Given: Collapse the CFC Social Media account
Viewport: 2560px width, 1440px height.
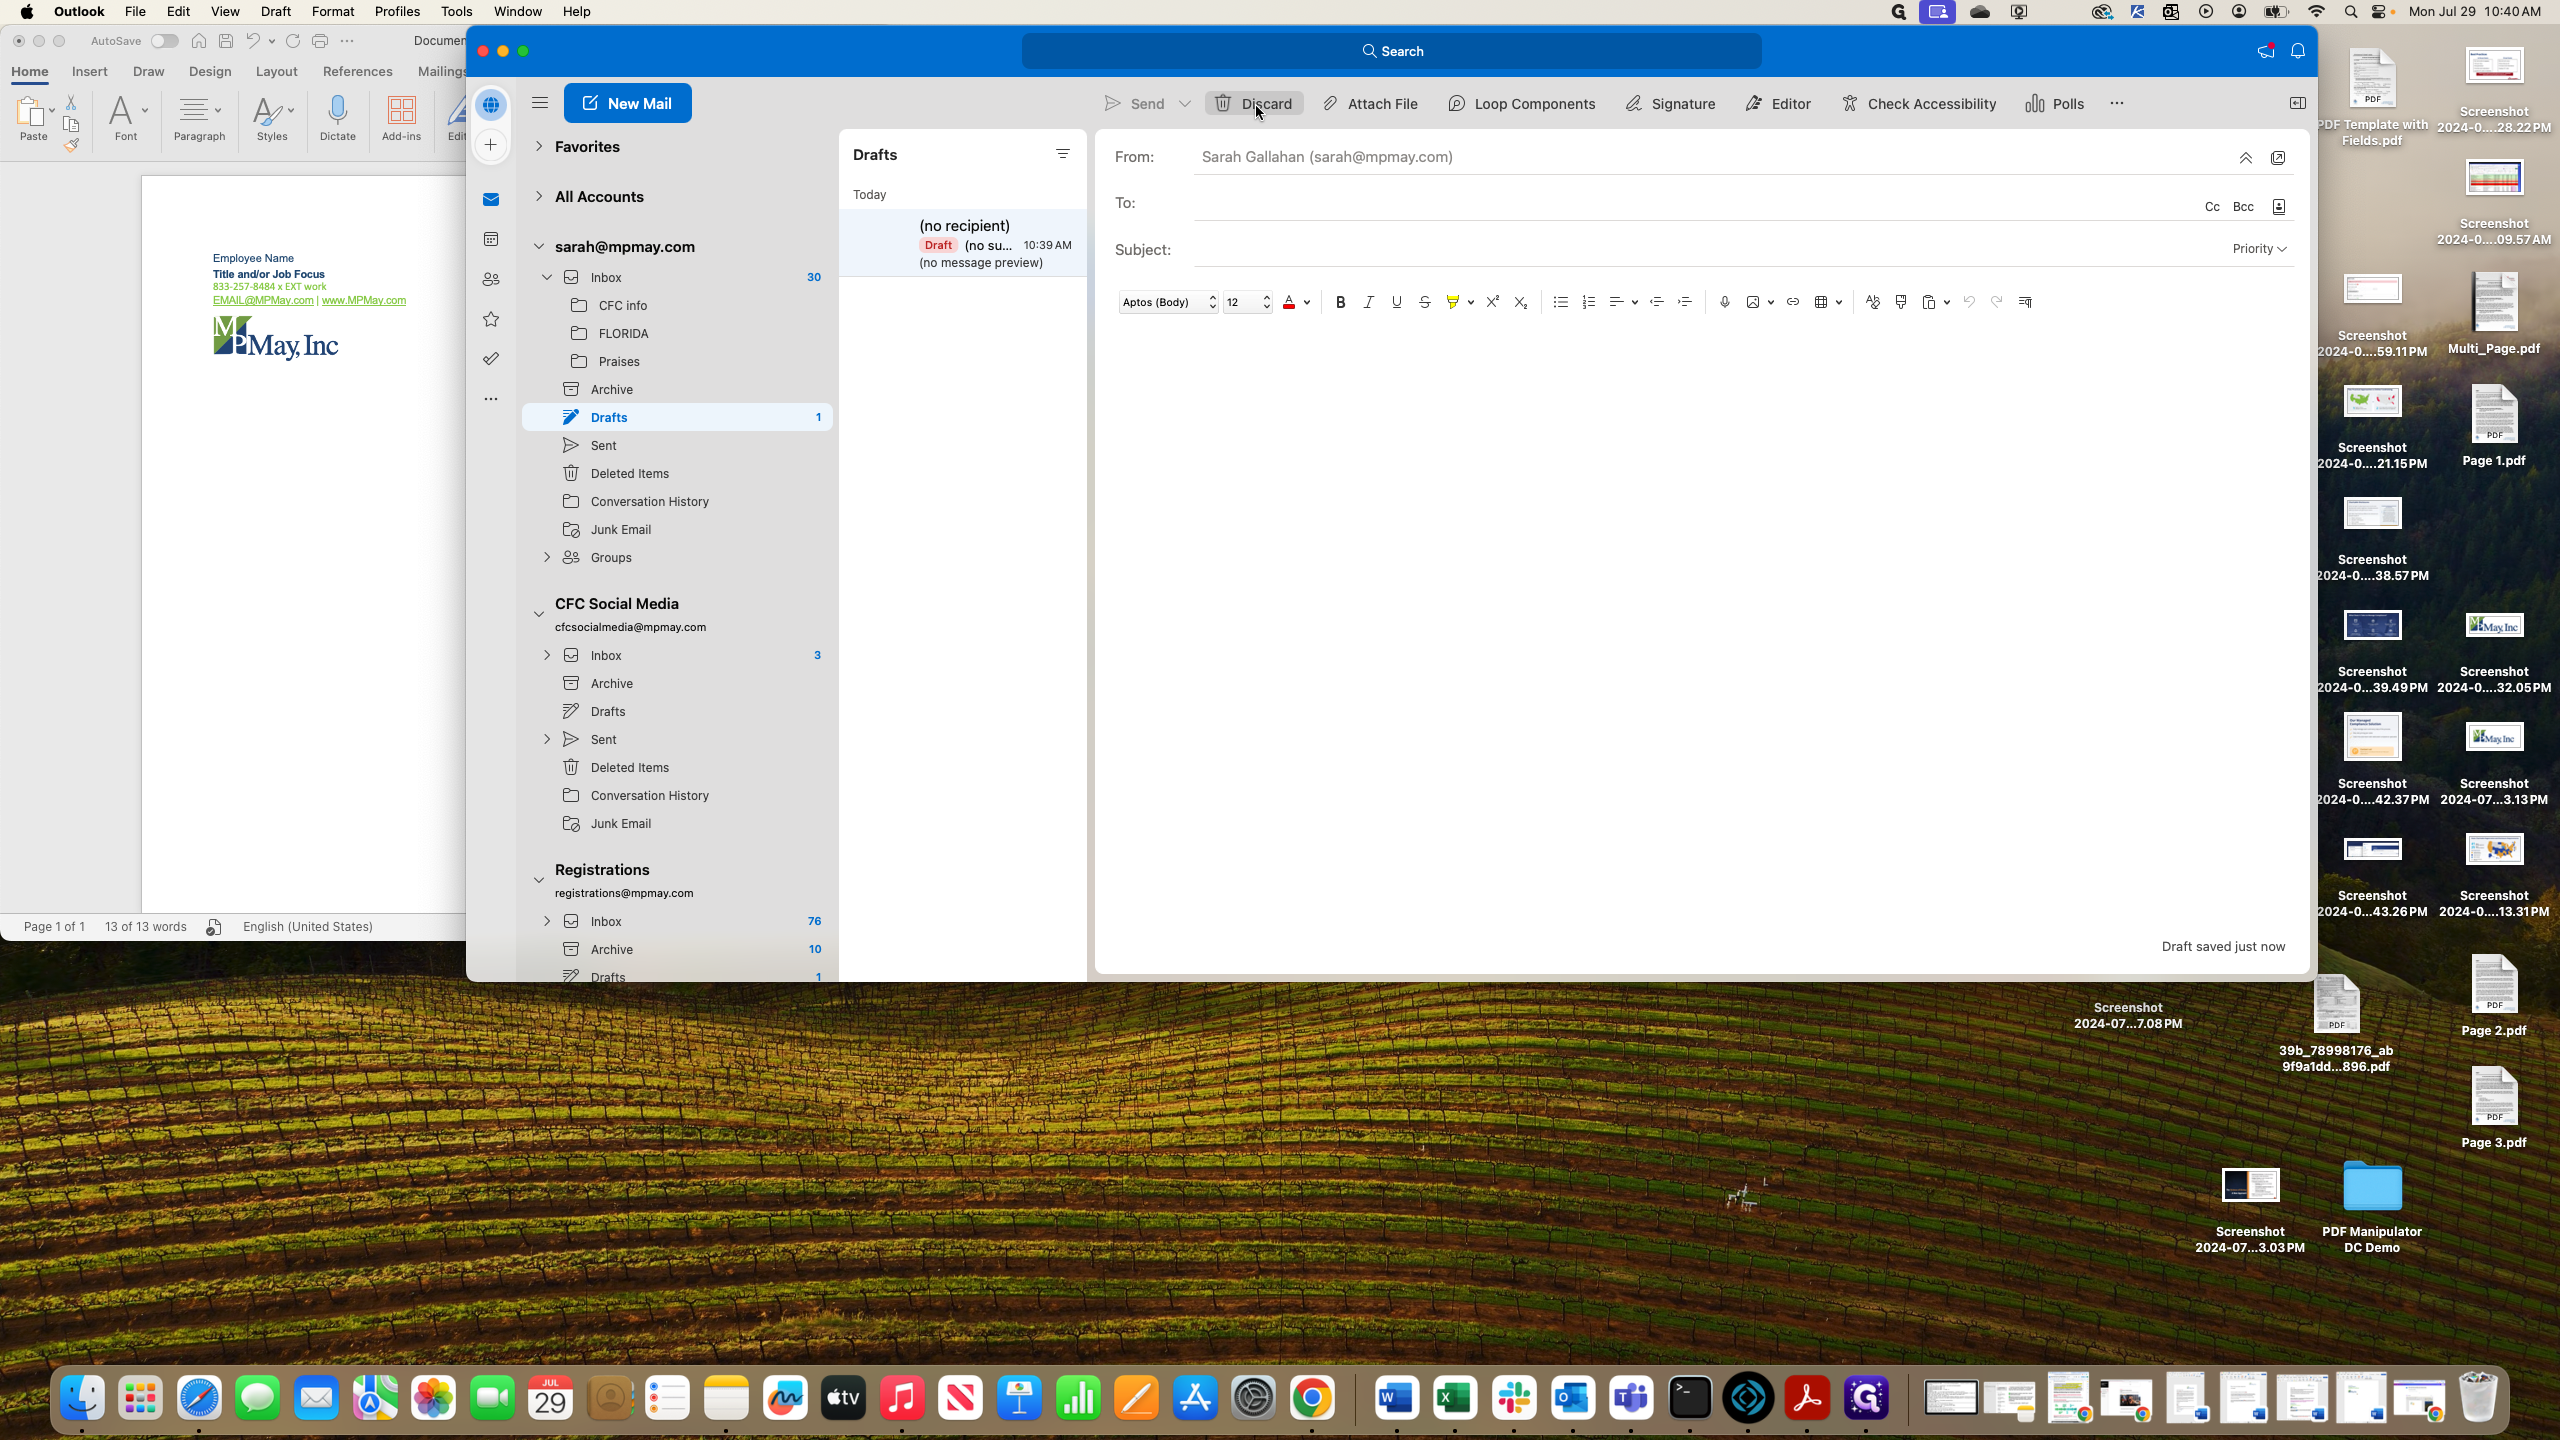Looking at the screenshot, I should pyautogui.click(x=539, y=614).
